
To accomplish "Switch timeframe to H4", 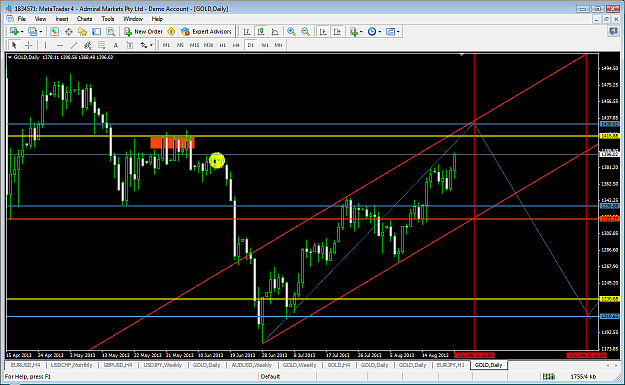I will click(x=236, y=45).
